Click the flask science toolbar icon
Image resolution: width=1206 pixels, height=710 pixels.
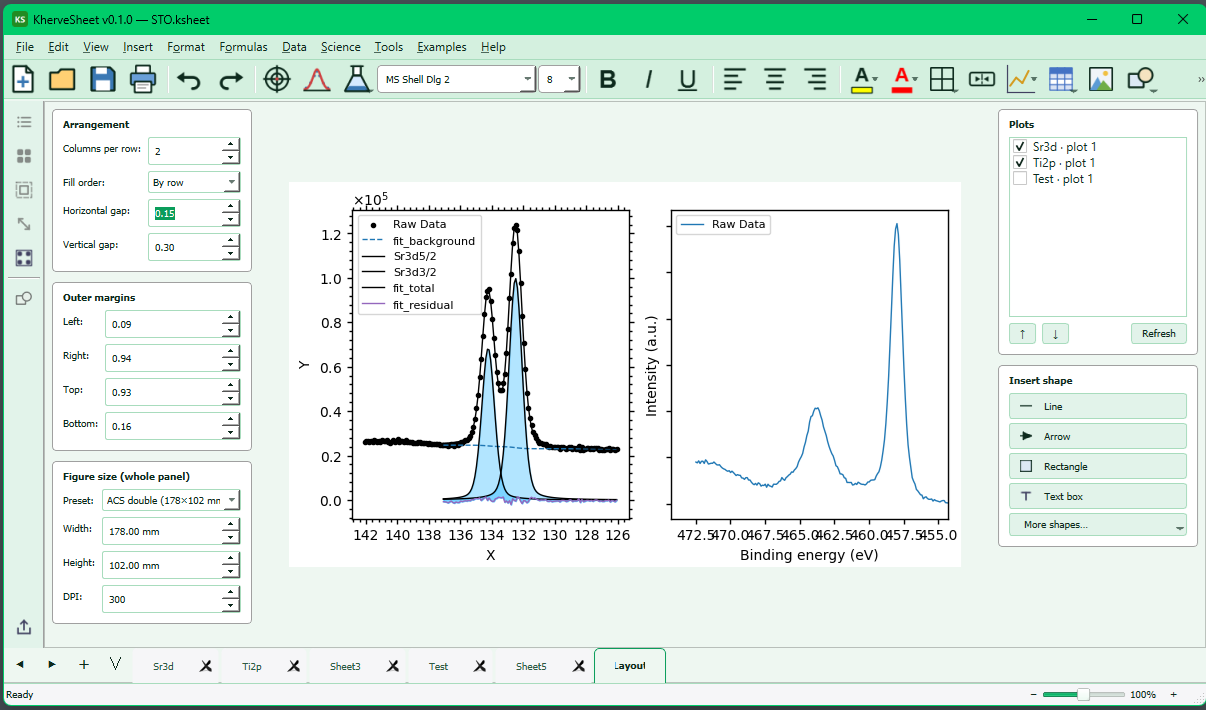pos(357,79)
